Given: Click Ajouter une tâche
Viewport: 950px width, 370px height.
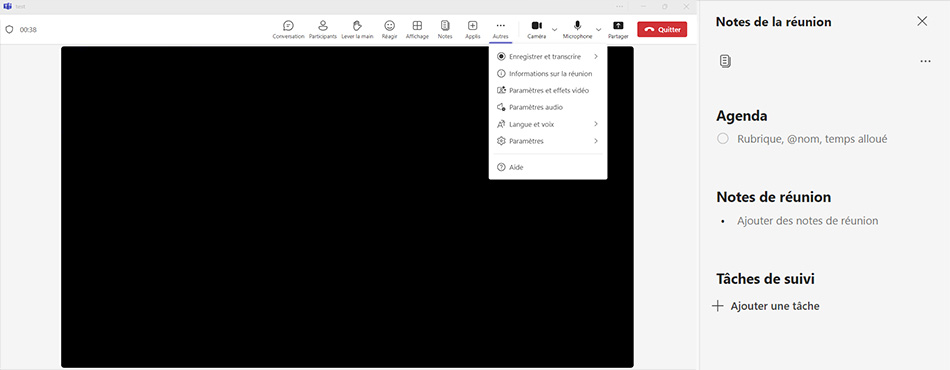Looking at the screenshot, I should click(766, 306).
